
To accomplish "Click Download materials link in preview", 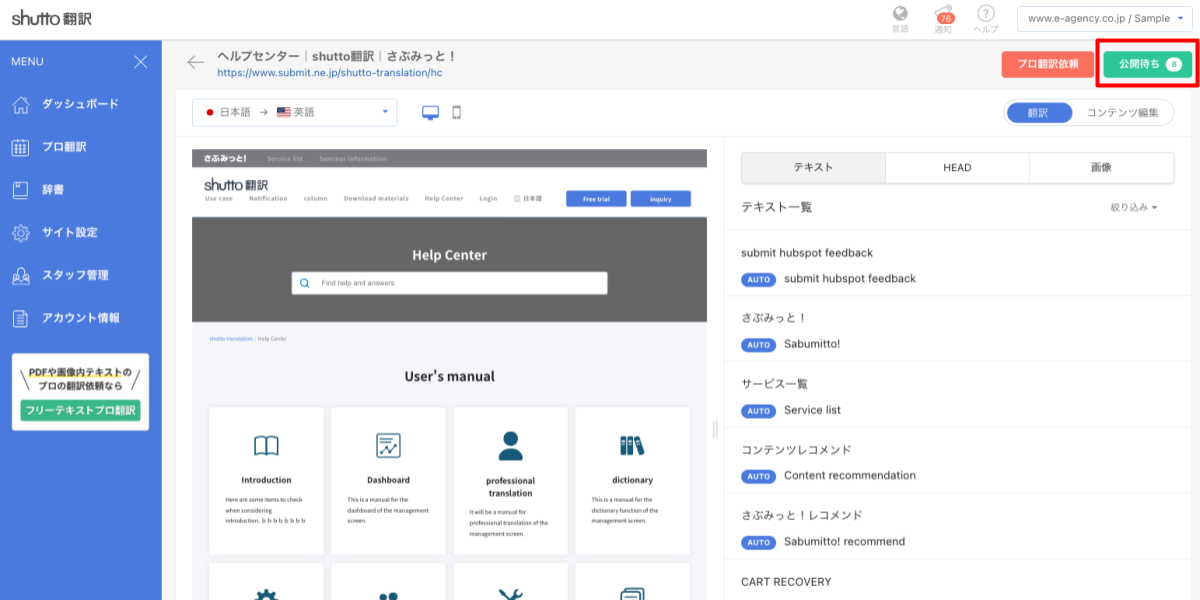I will pos(376,198).
